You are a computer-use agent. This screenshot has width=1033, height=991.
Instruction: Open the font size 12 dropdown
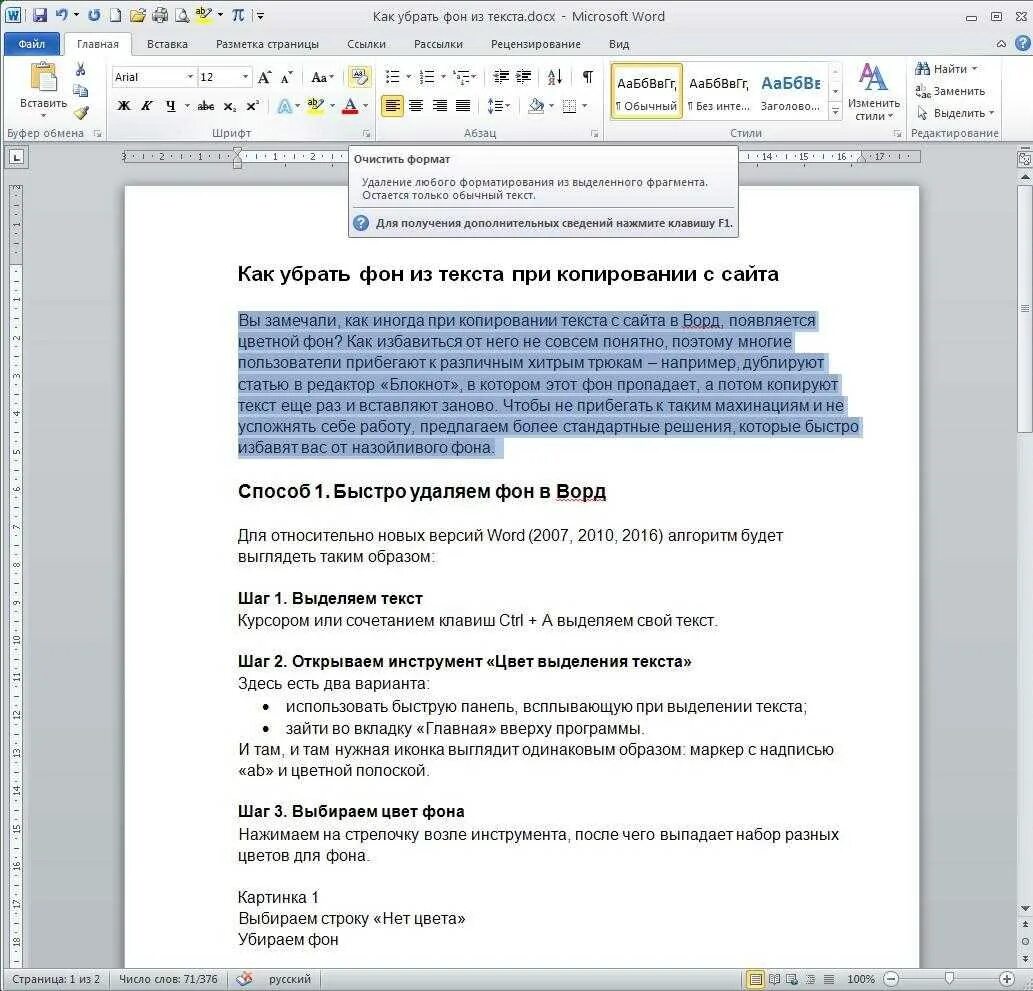click(245, 77)
